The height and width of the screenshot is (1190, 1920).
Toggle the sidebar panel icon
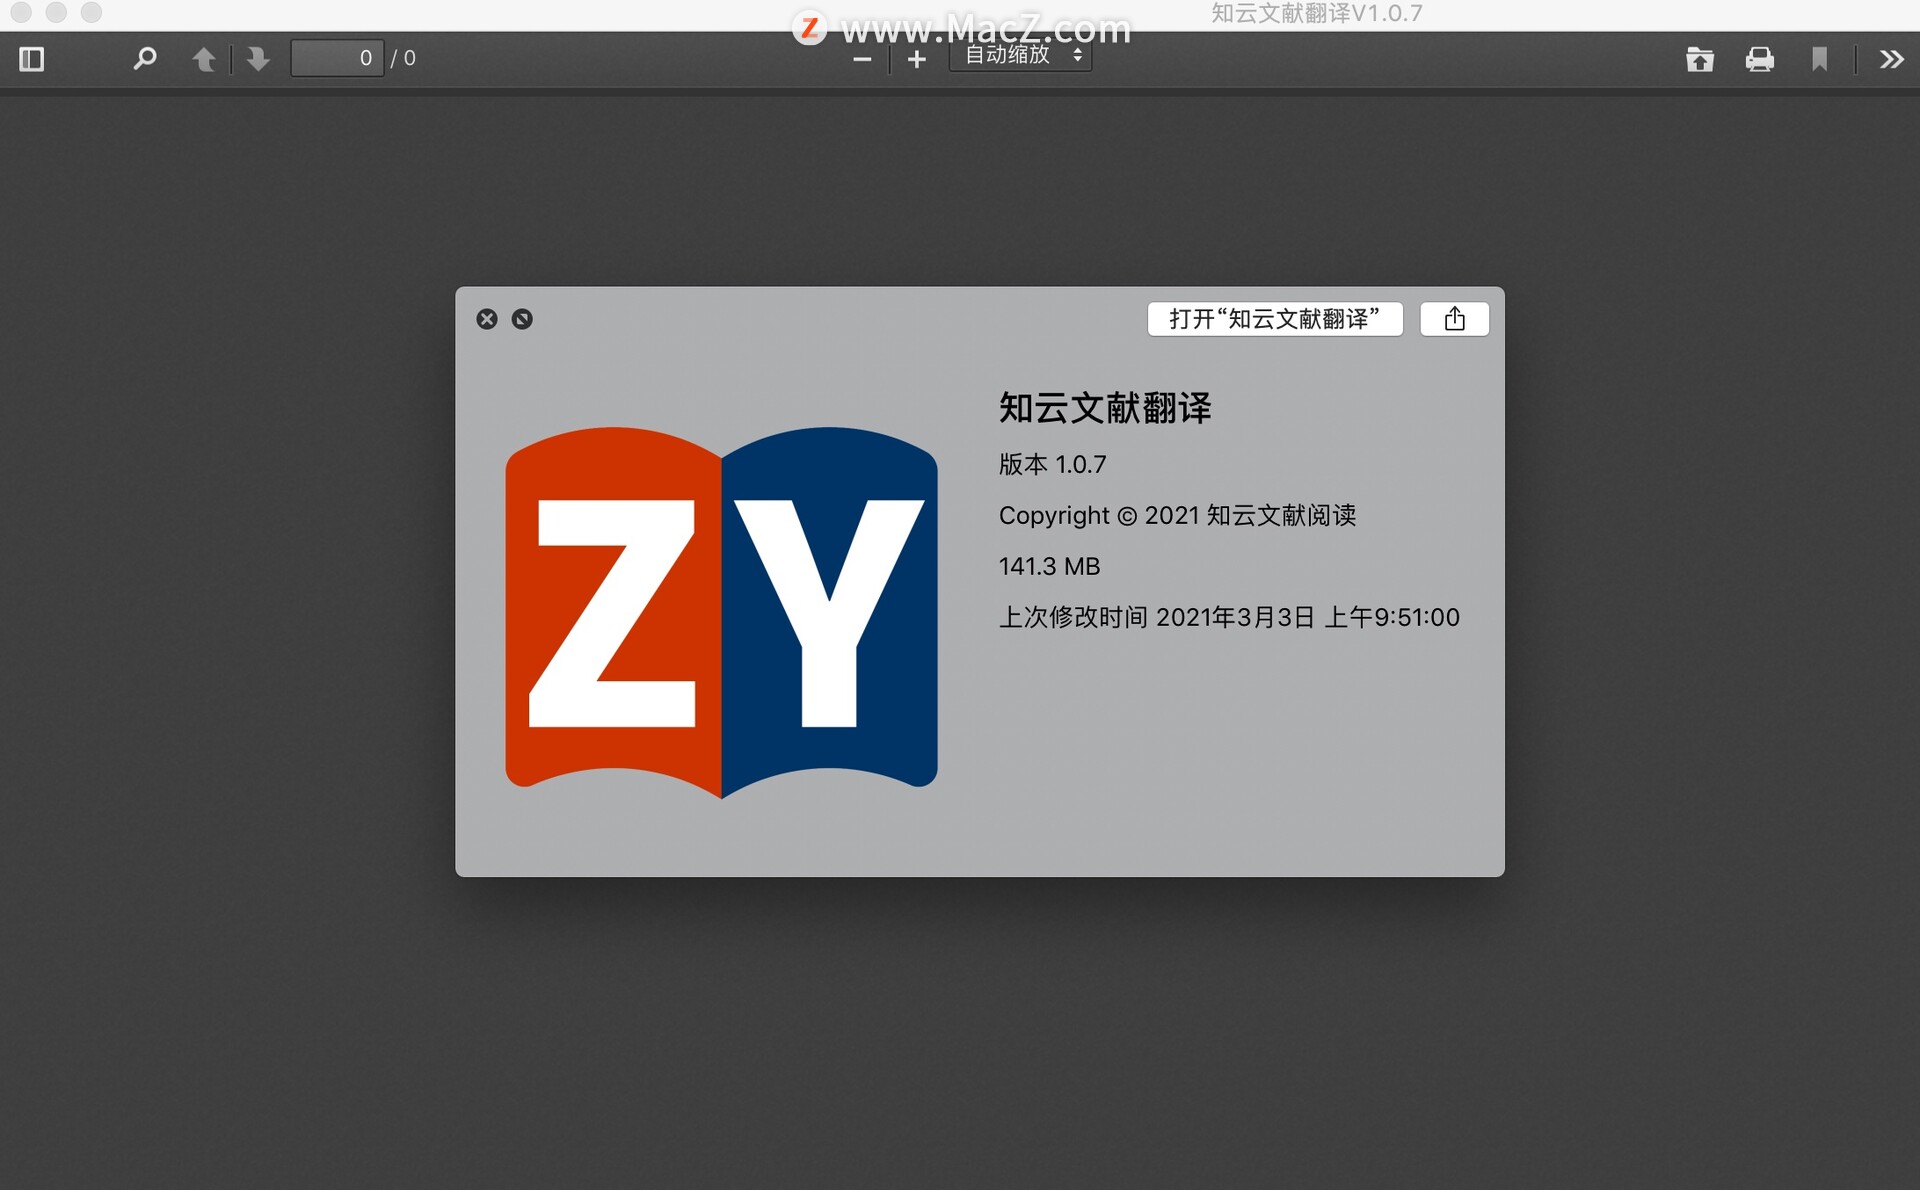click(32, 59)
